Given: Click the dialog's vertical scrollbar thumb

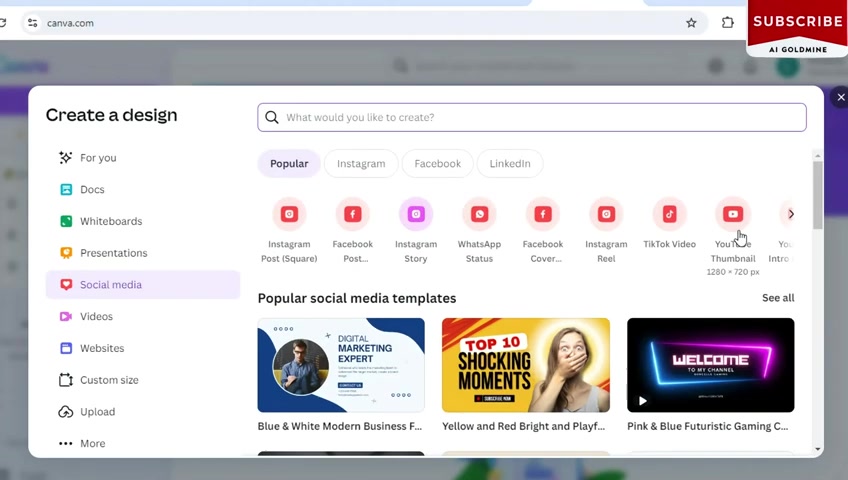Looking at the screenshot, I should click(818, 195).
